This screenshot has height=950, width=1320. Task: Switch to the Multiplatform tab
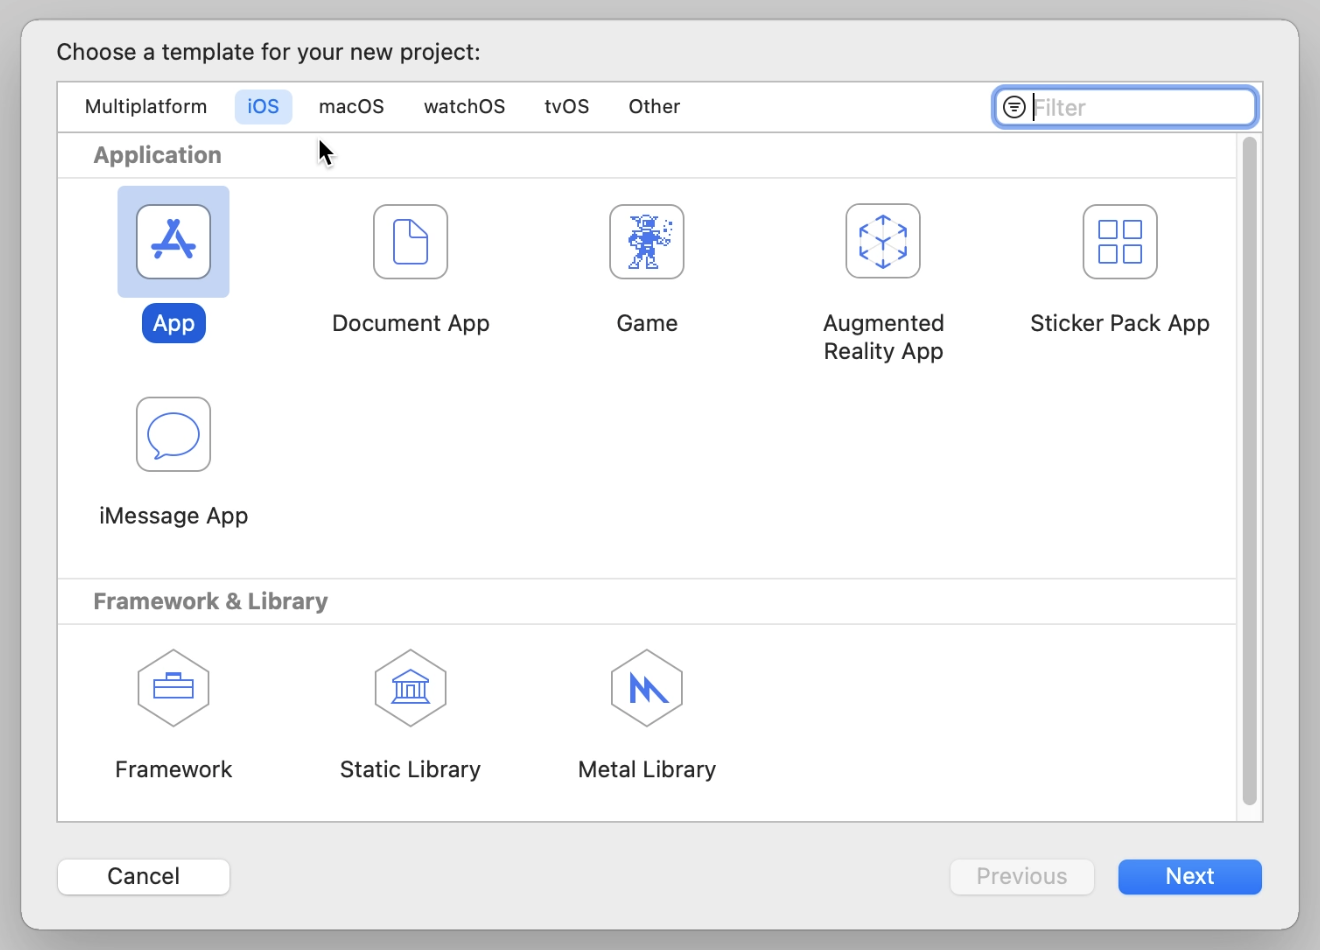146,107
